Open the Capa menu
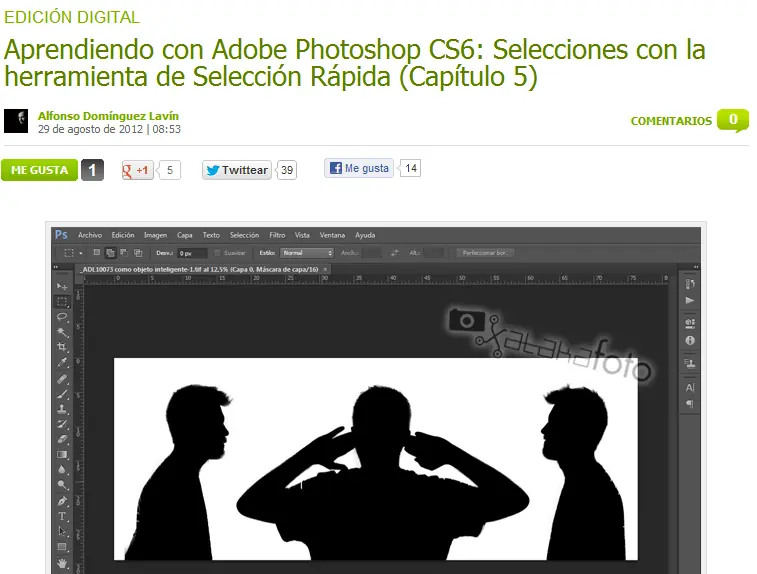The image size is (757, 574). click(184, 235)
